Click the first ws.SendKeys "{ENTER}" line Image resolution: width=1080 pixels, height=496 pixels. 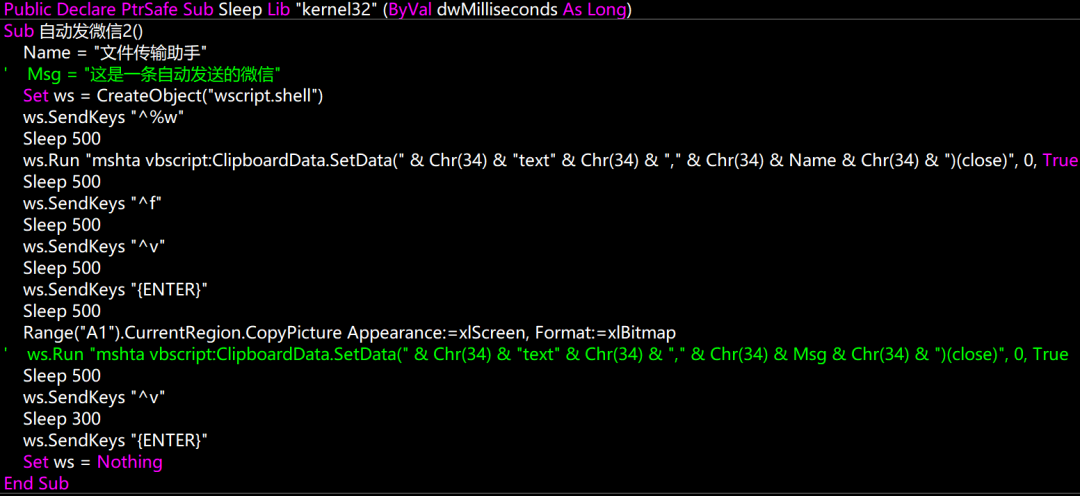pyautogui.click(x=115, y=289)
